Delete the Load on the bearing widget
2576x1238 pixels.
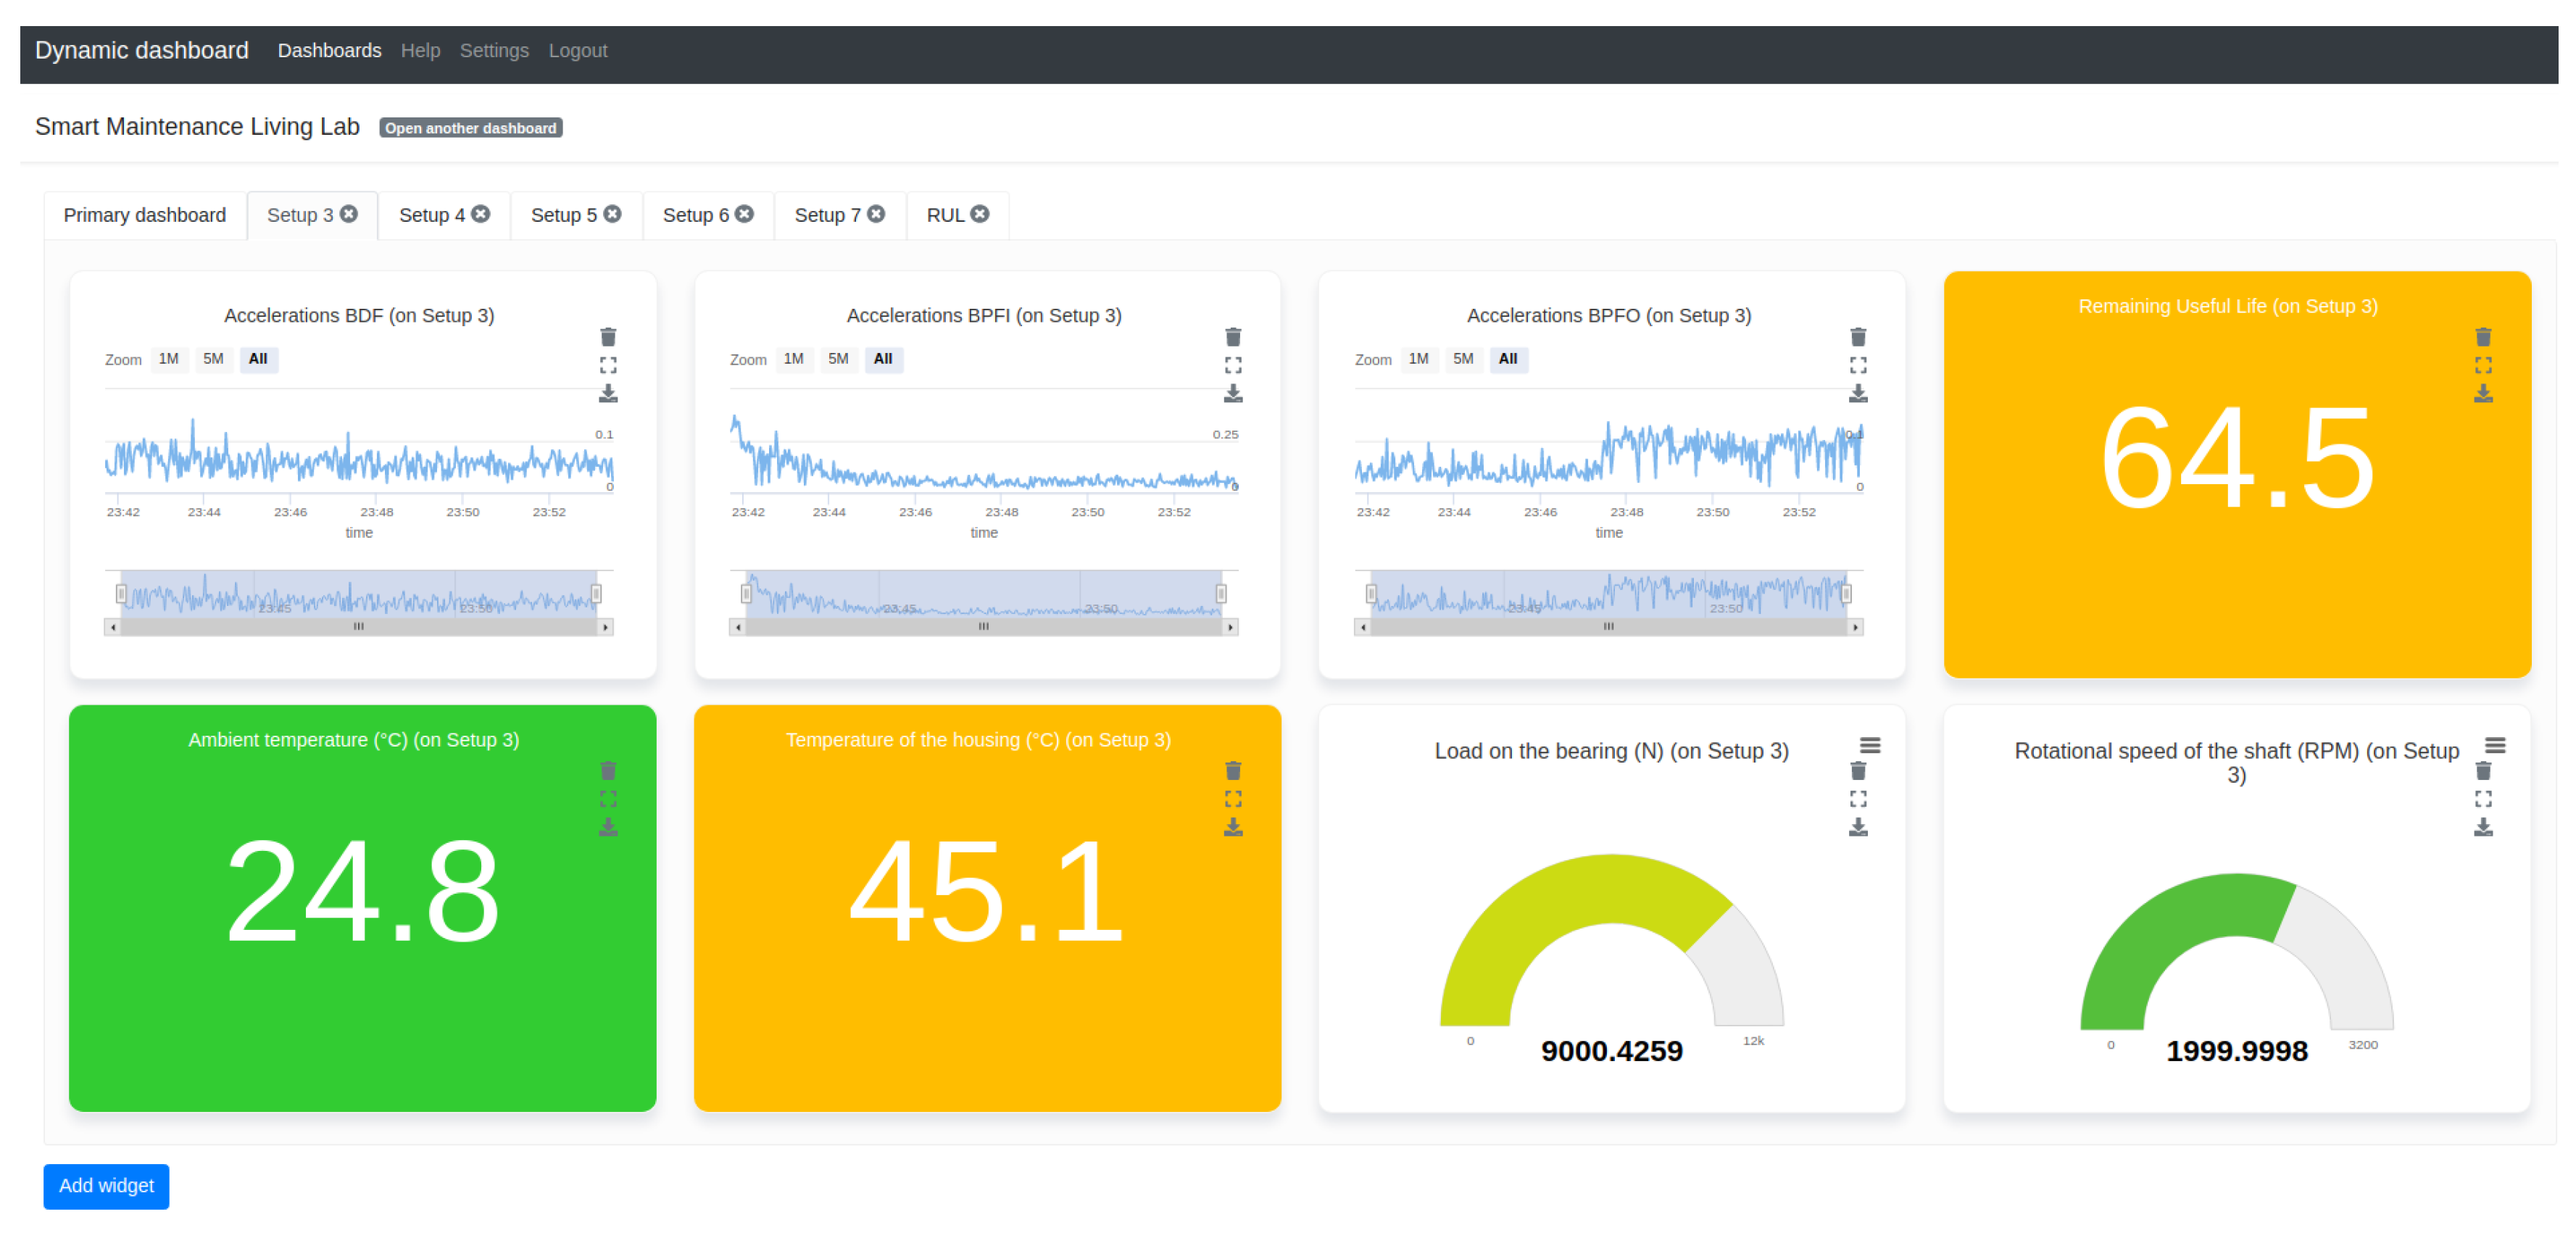[1858, 771]
